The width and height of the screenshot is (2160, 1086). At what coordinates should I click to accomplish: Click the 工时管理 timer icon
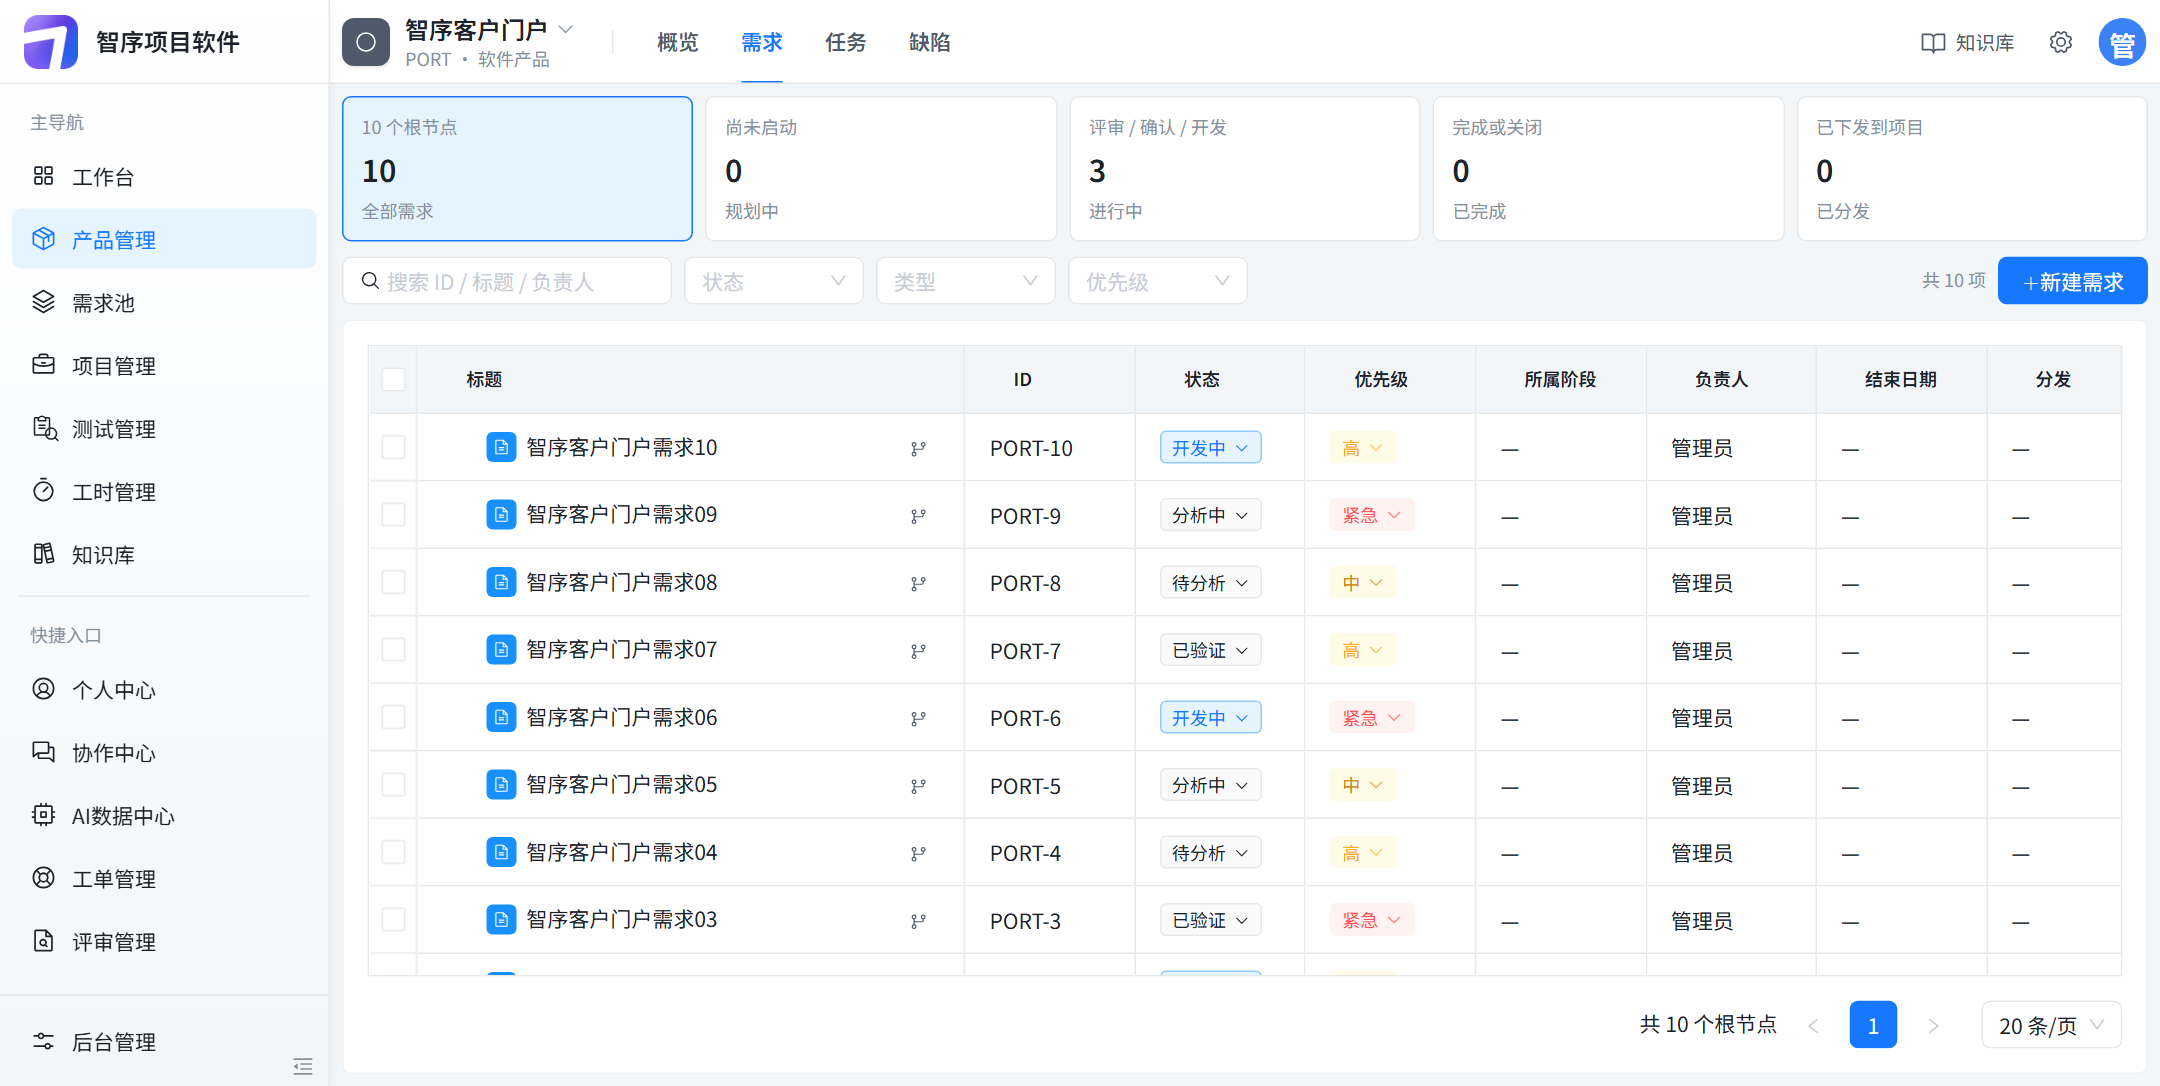pos(43,491)
